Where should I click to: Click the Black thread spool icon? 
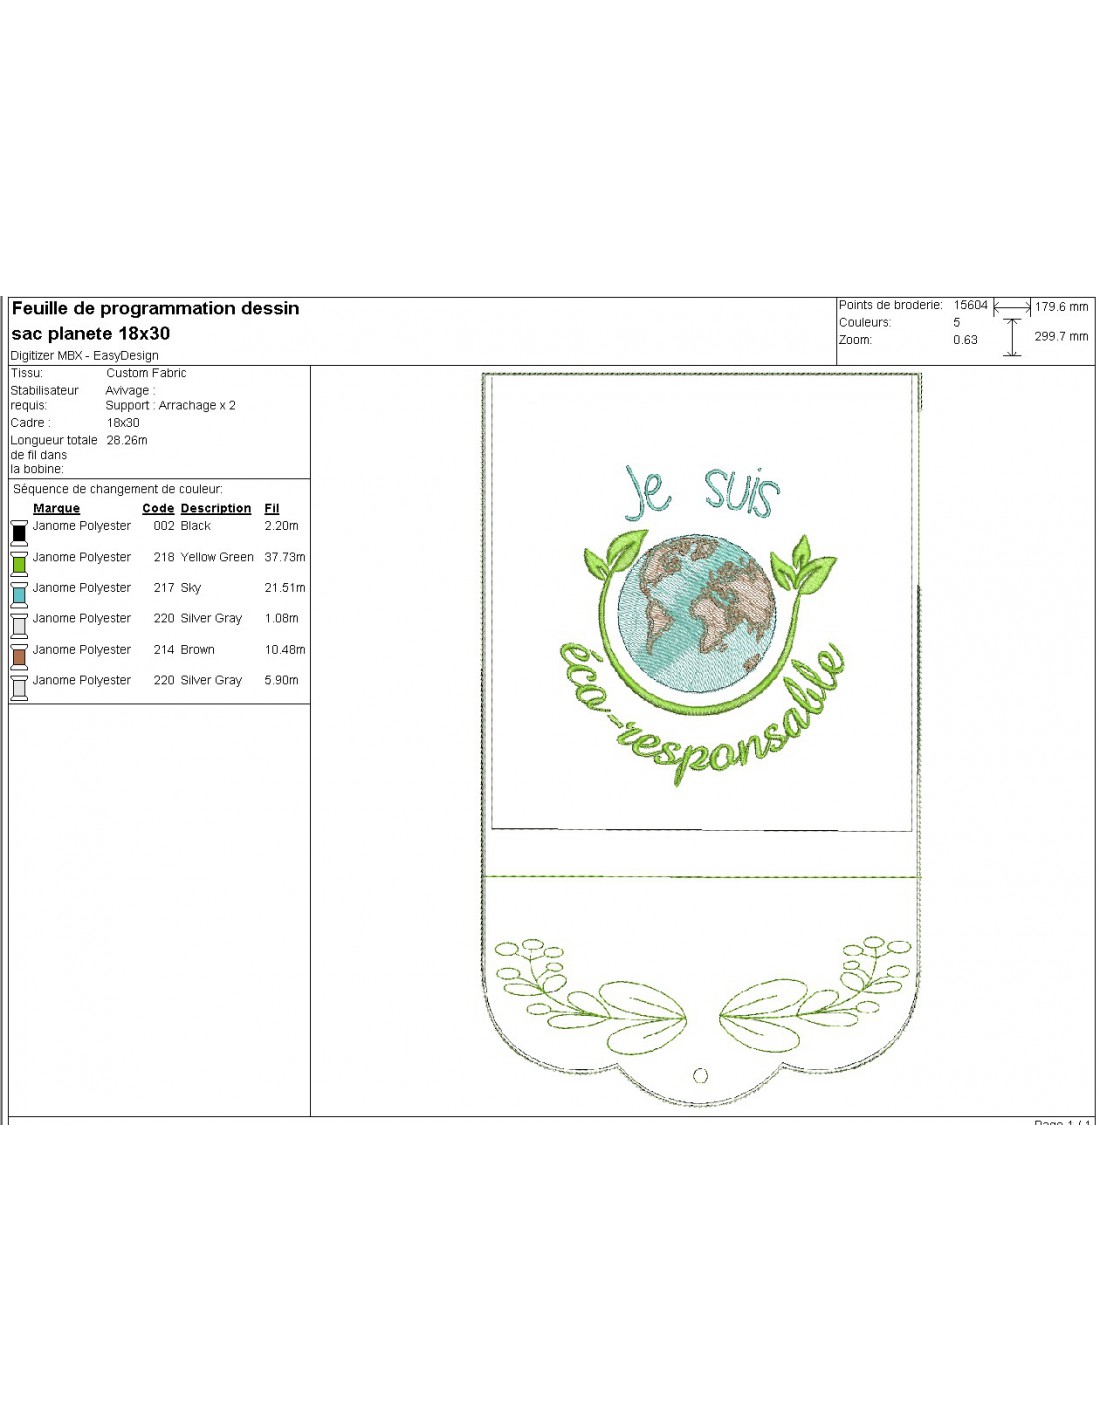[x=19, y=532]
